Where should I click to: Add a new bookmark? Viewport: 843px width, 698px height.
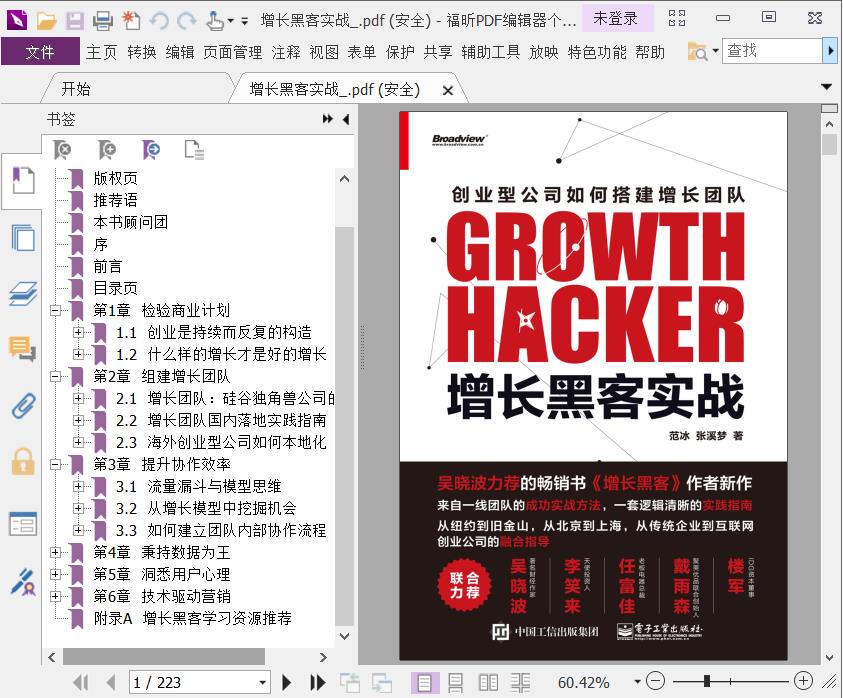pyautogui.click(x=107, y=150)
